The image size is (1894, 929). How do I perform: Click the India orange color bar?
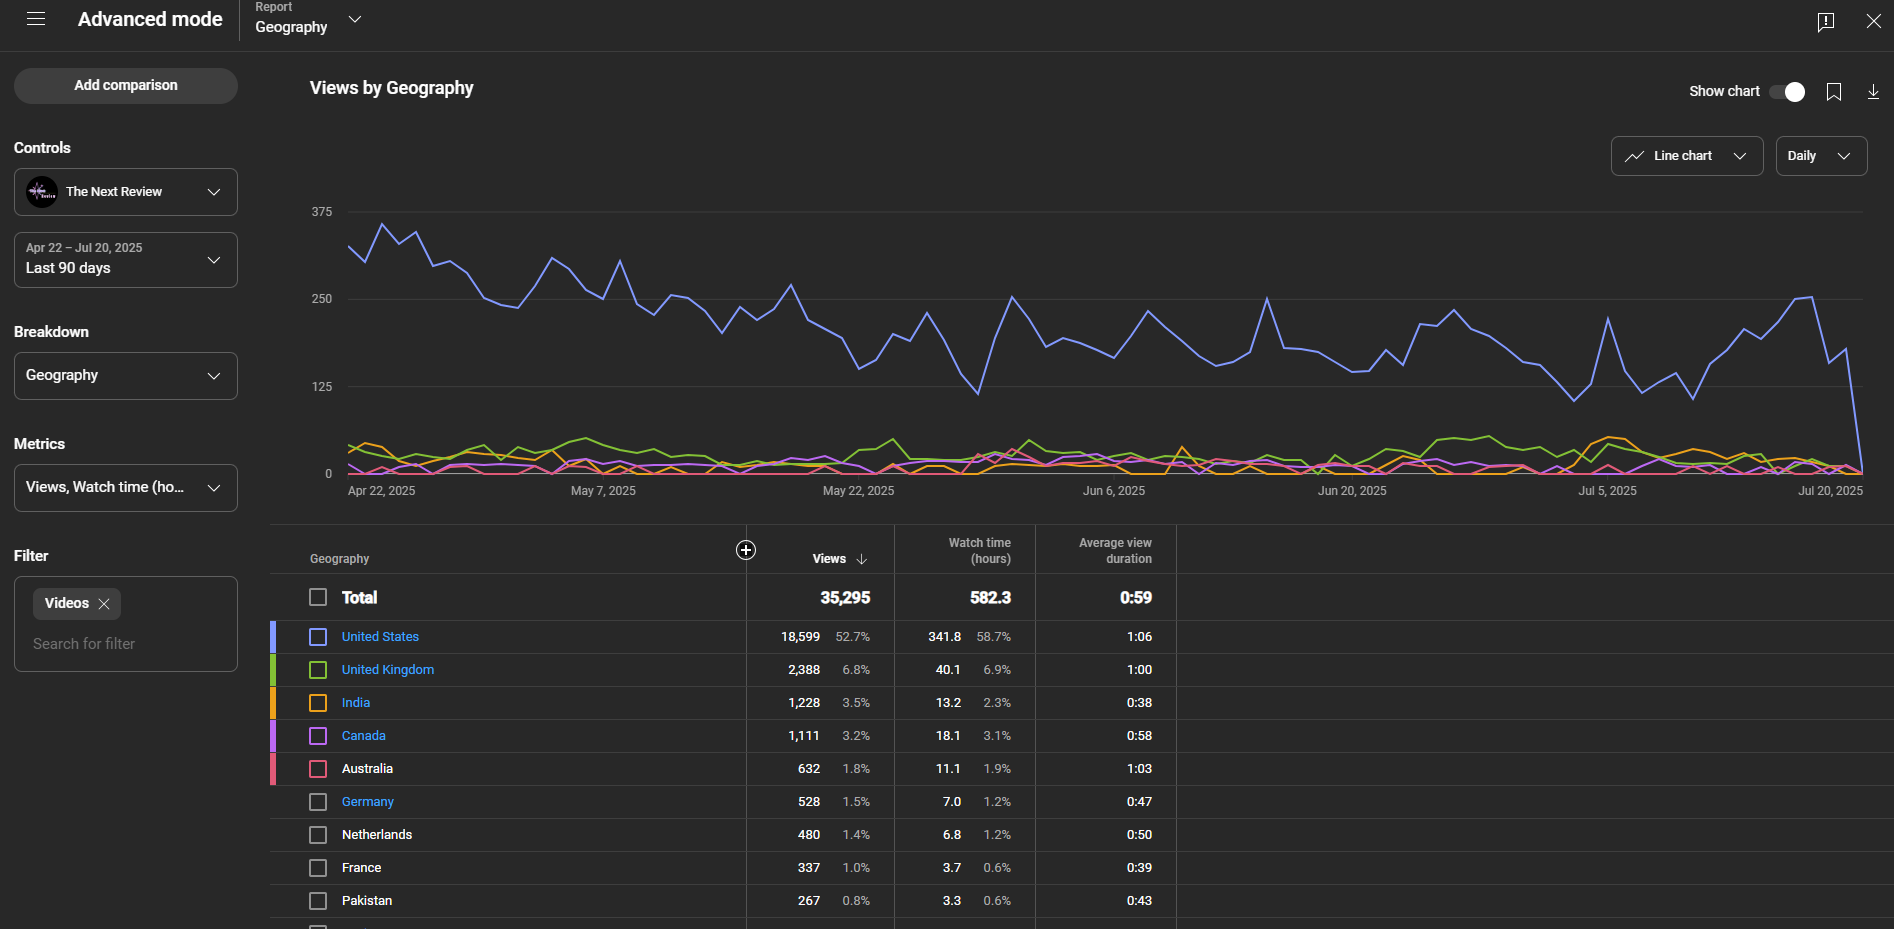coord(273,703)
